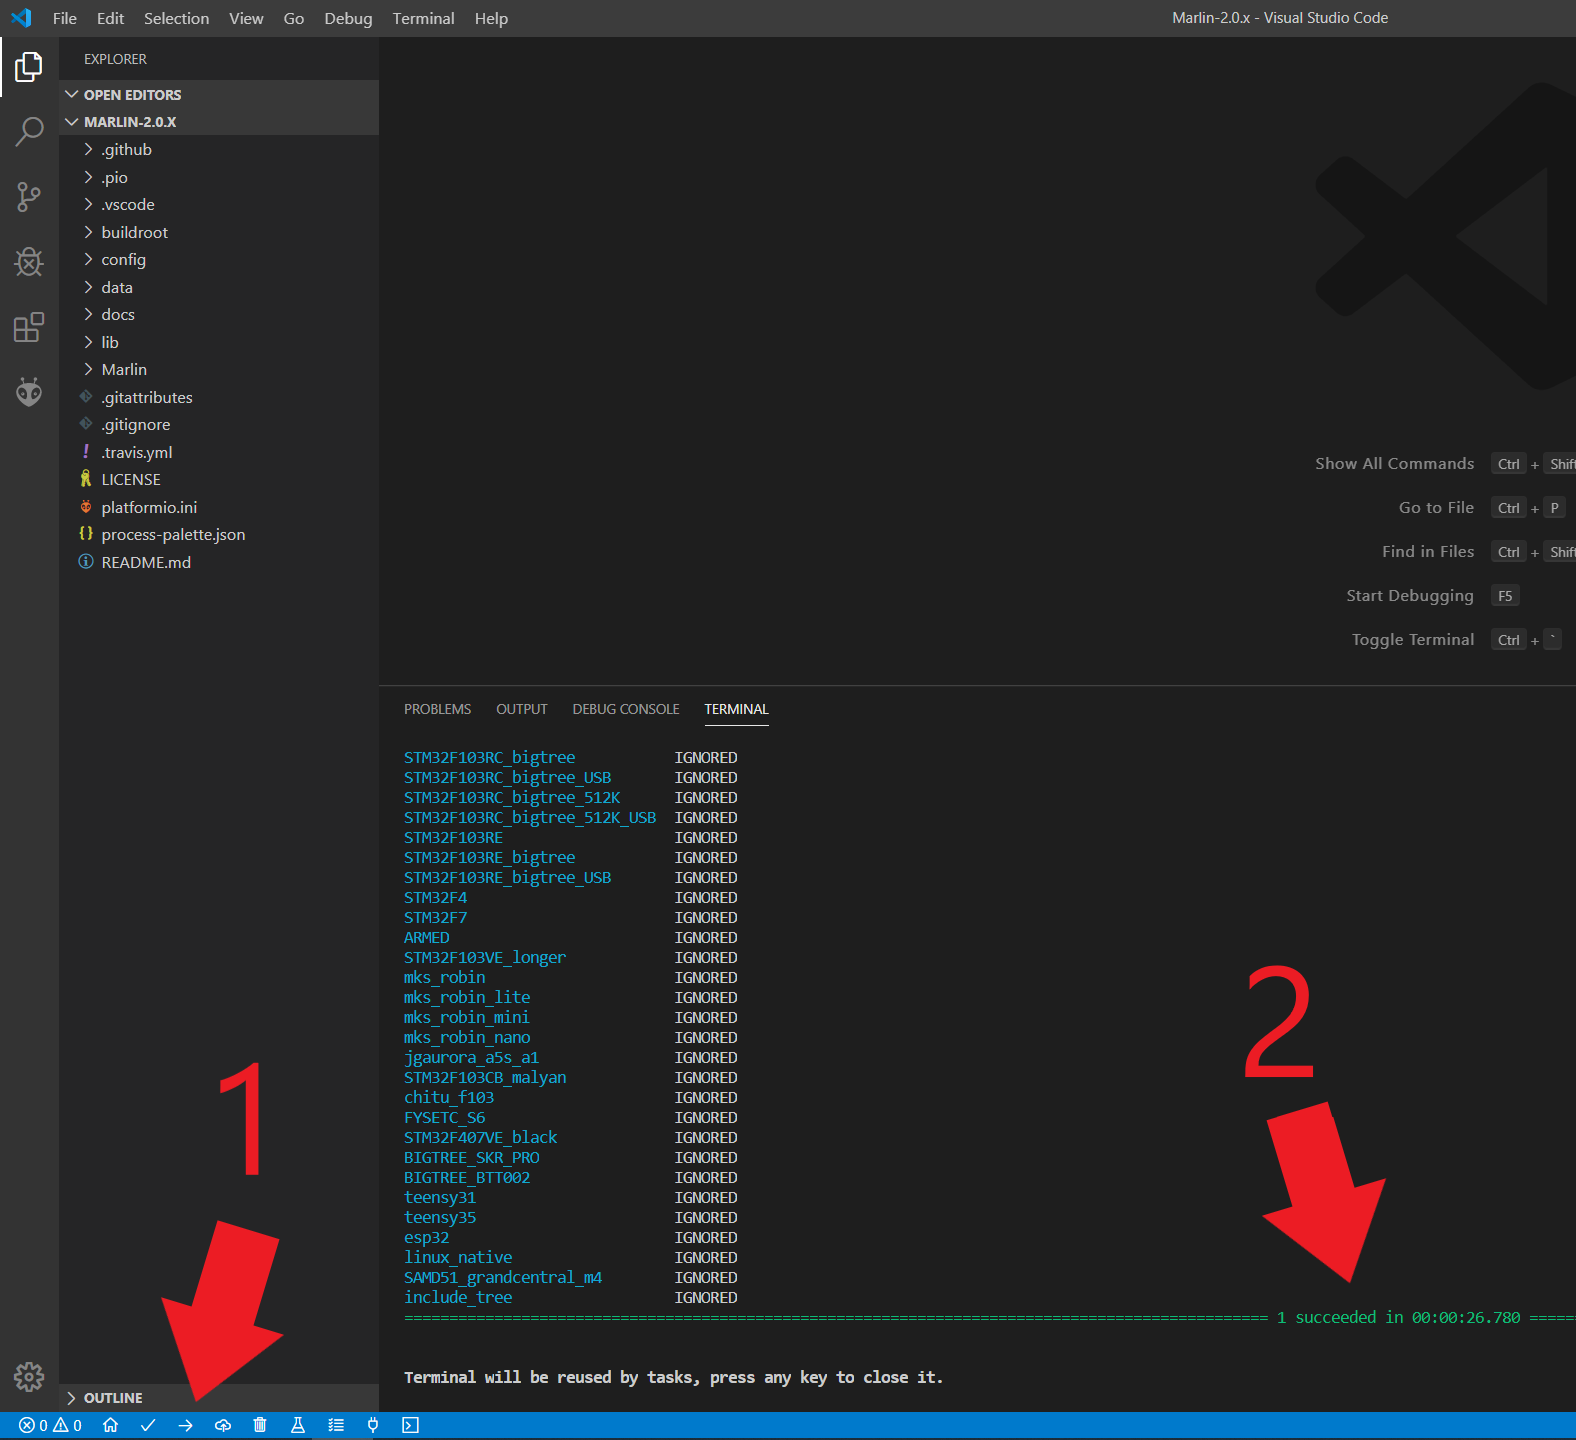This screenshot has width=1576, height=1440.
Task: Click the esp32 environment line
Action: 427,1238
